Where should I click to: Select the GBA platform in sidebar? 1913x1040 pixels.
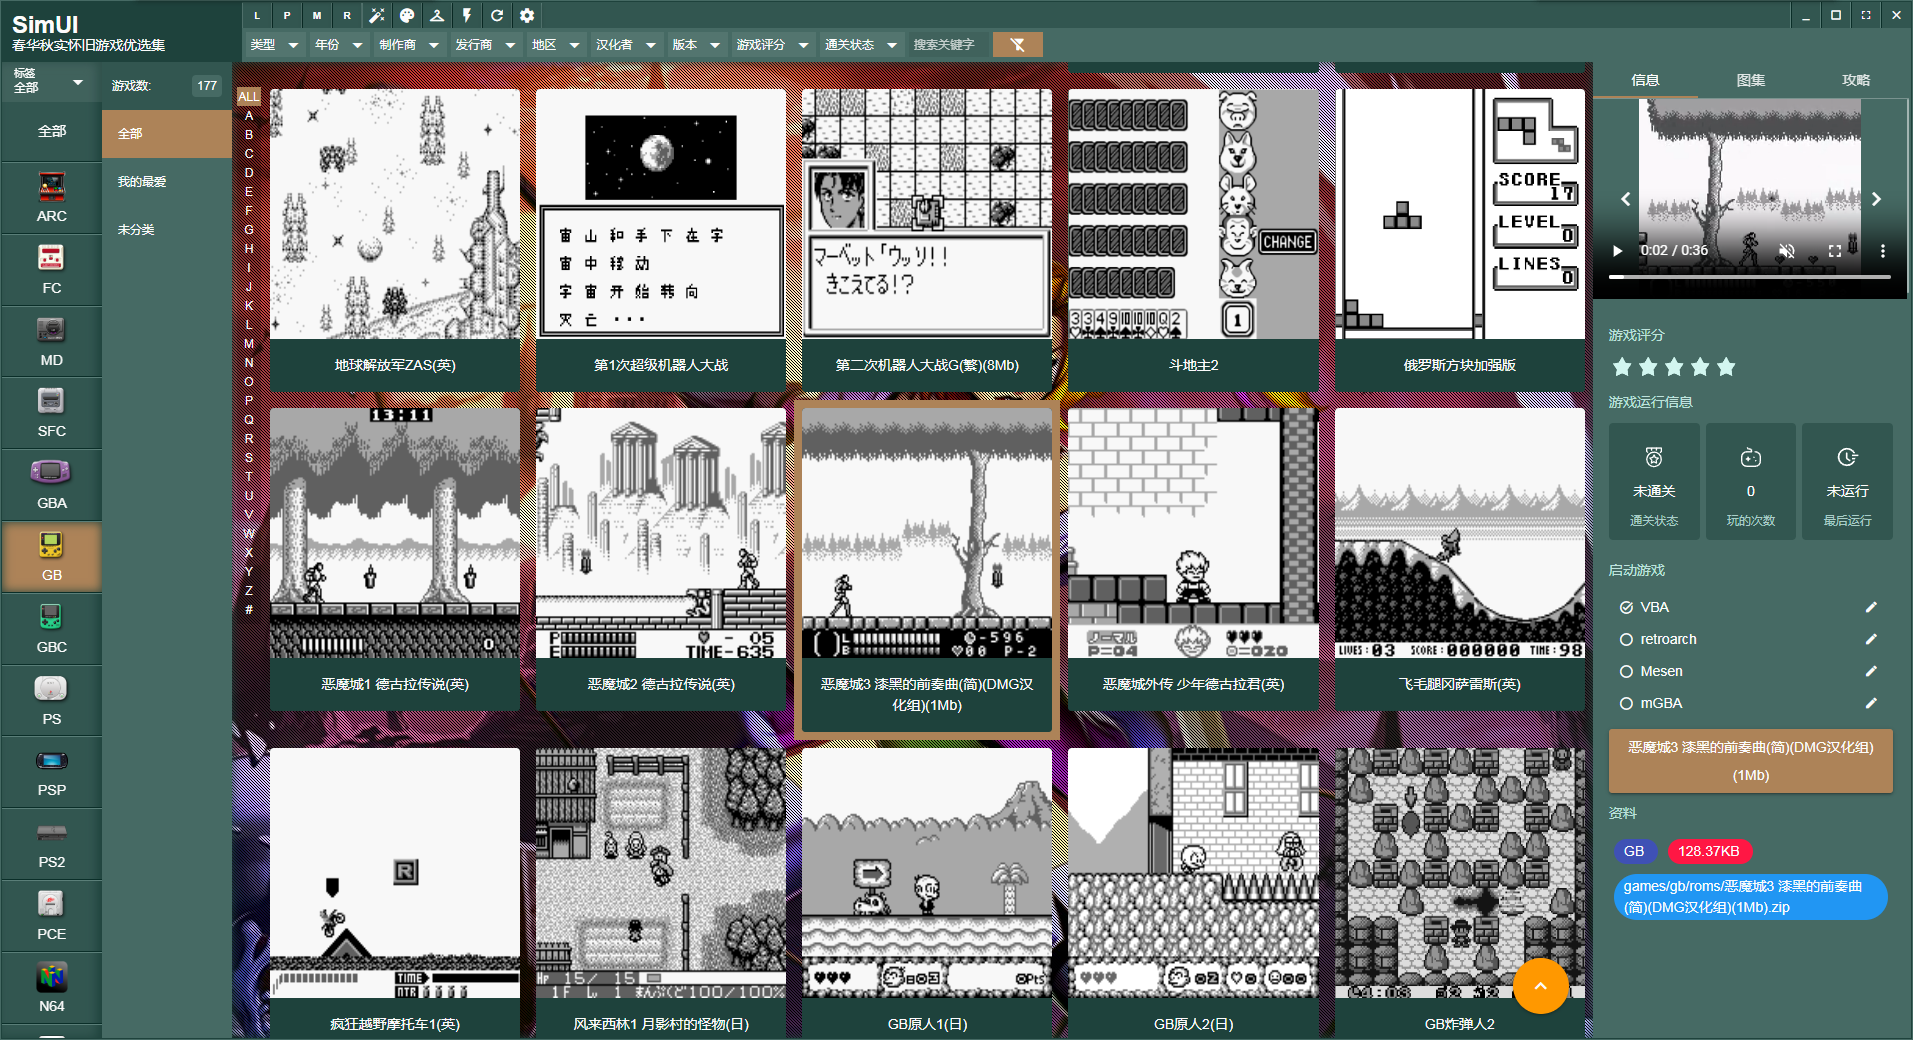51,485
